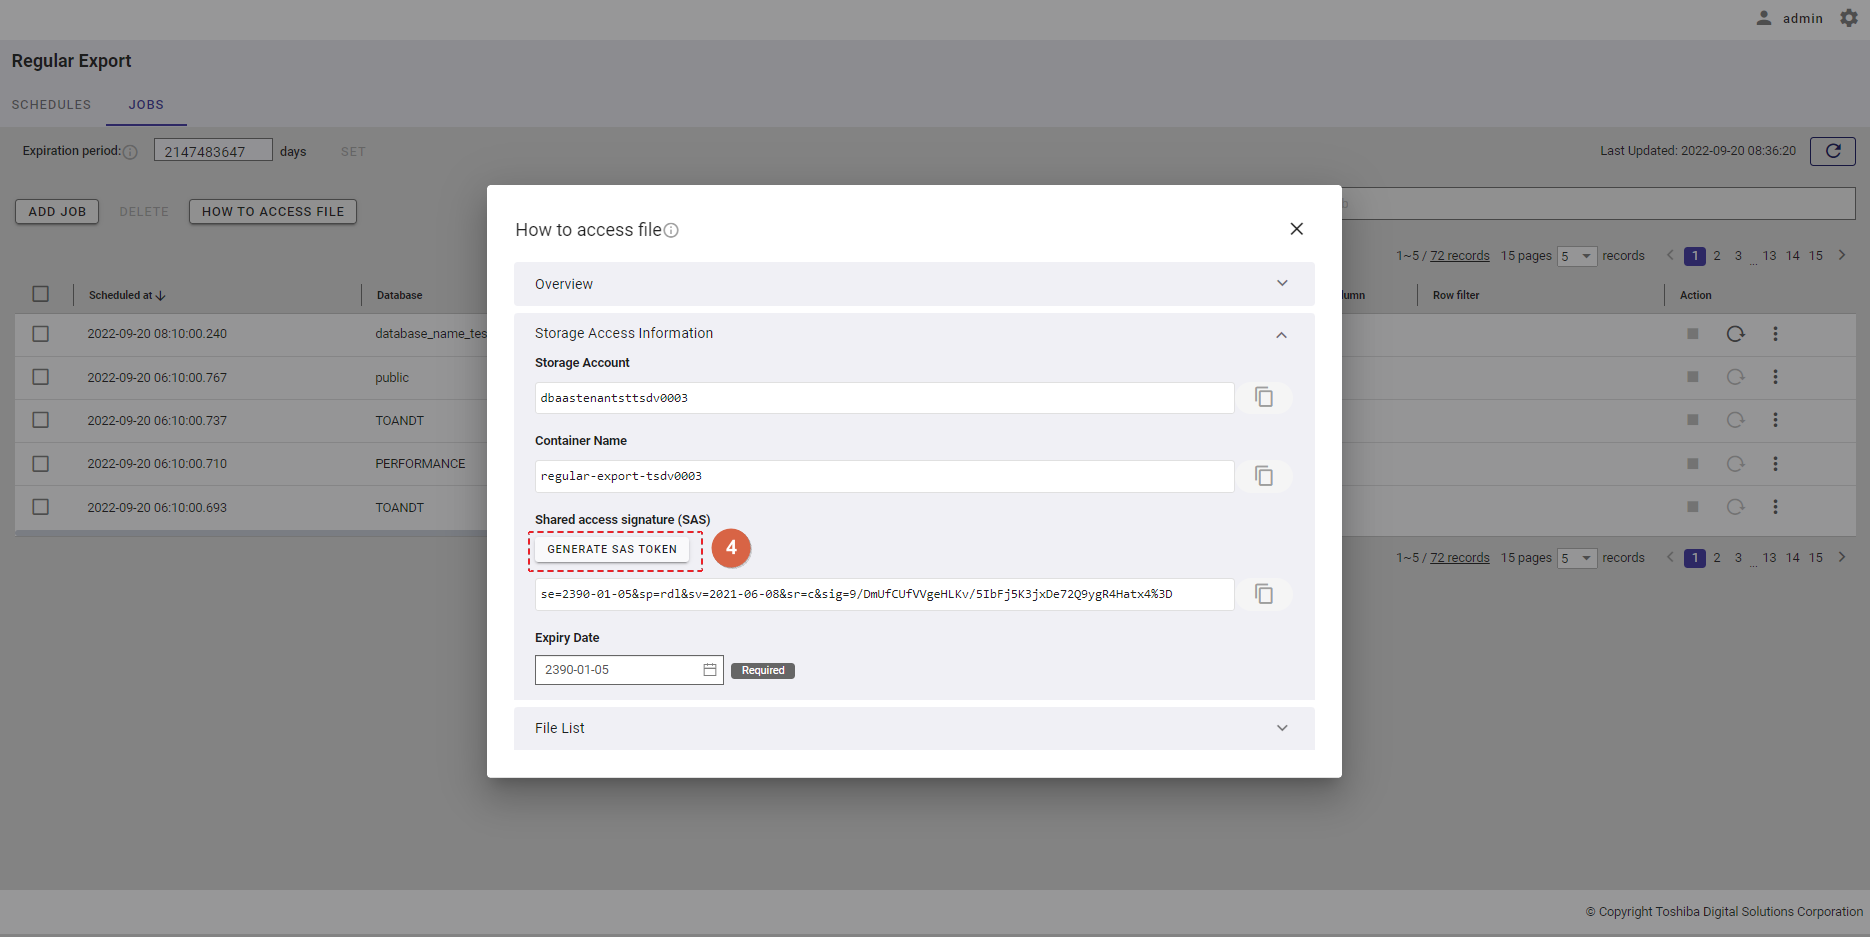Screen dimensions: 1870x937
Task: Copy the Container Name value
Action: (x=1264, y=476)
